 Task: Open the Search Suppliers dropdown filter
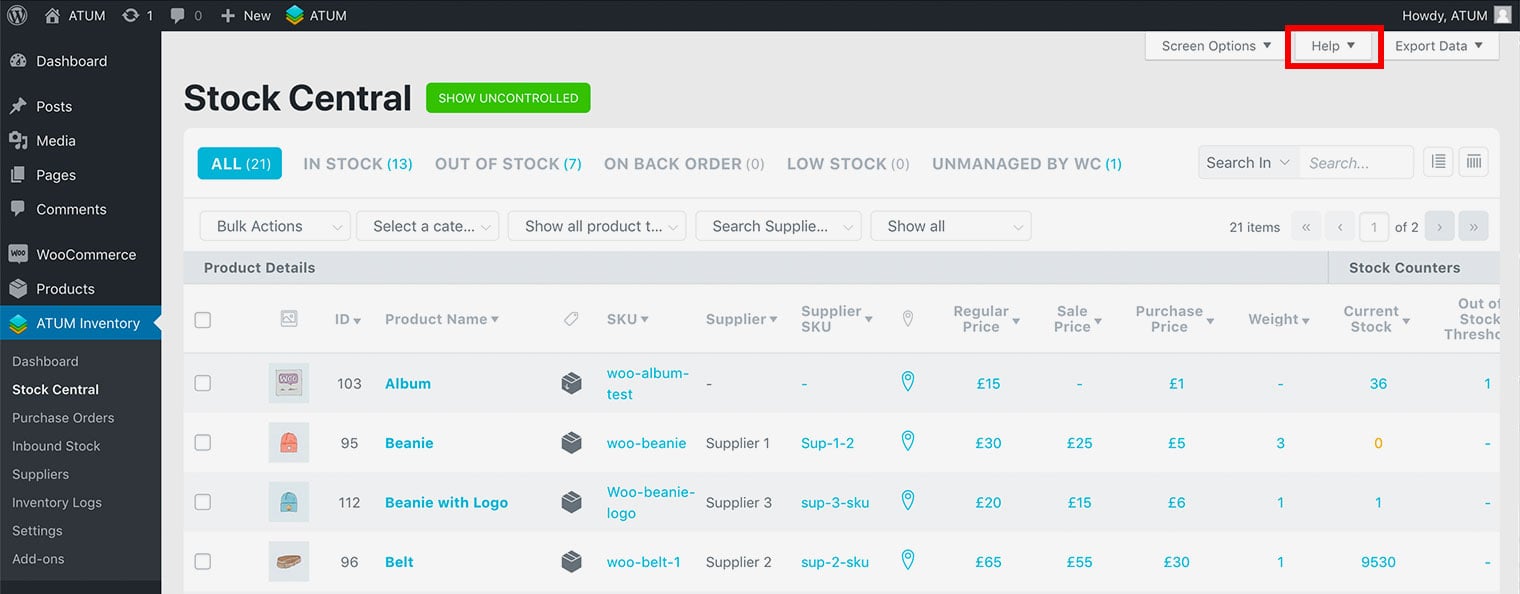coord(778,226)
